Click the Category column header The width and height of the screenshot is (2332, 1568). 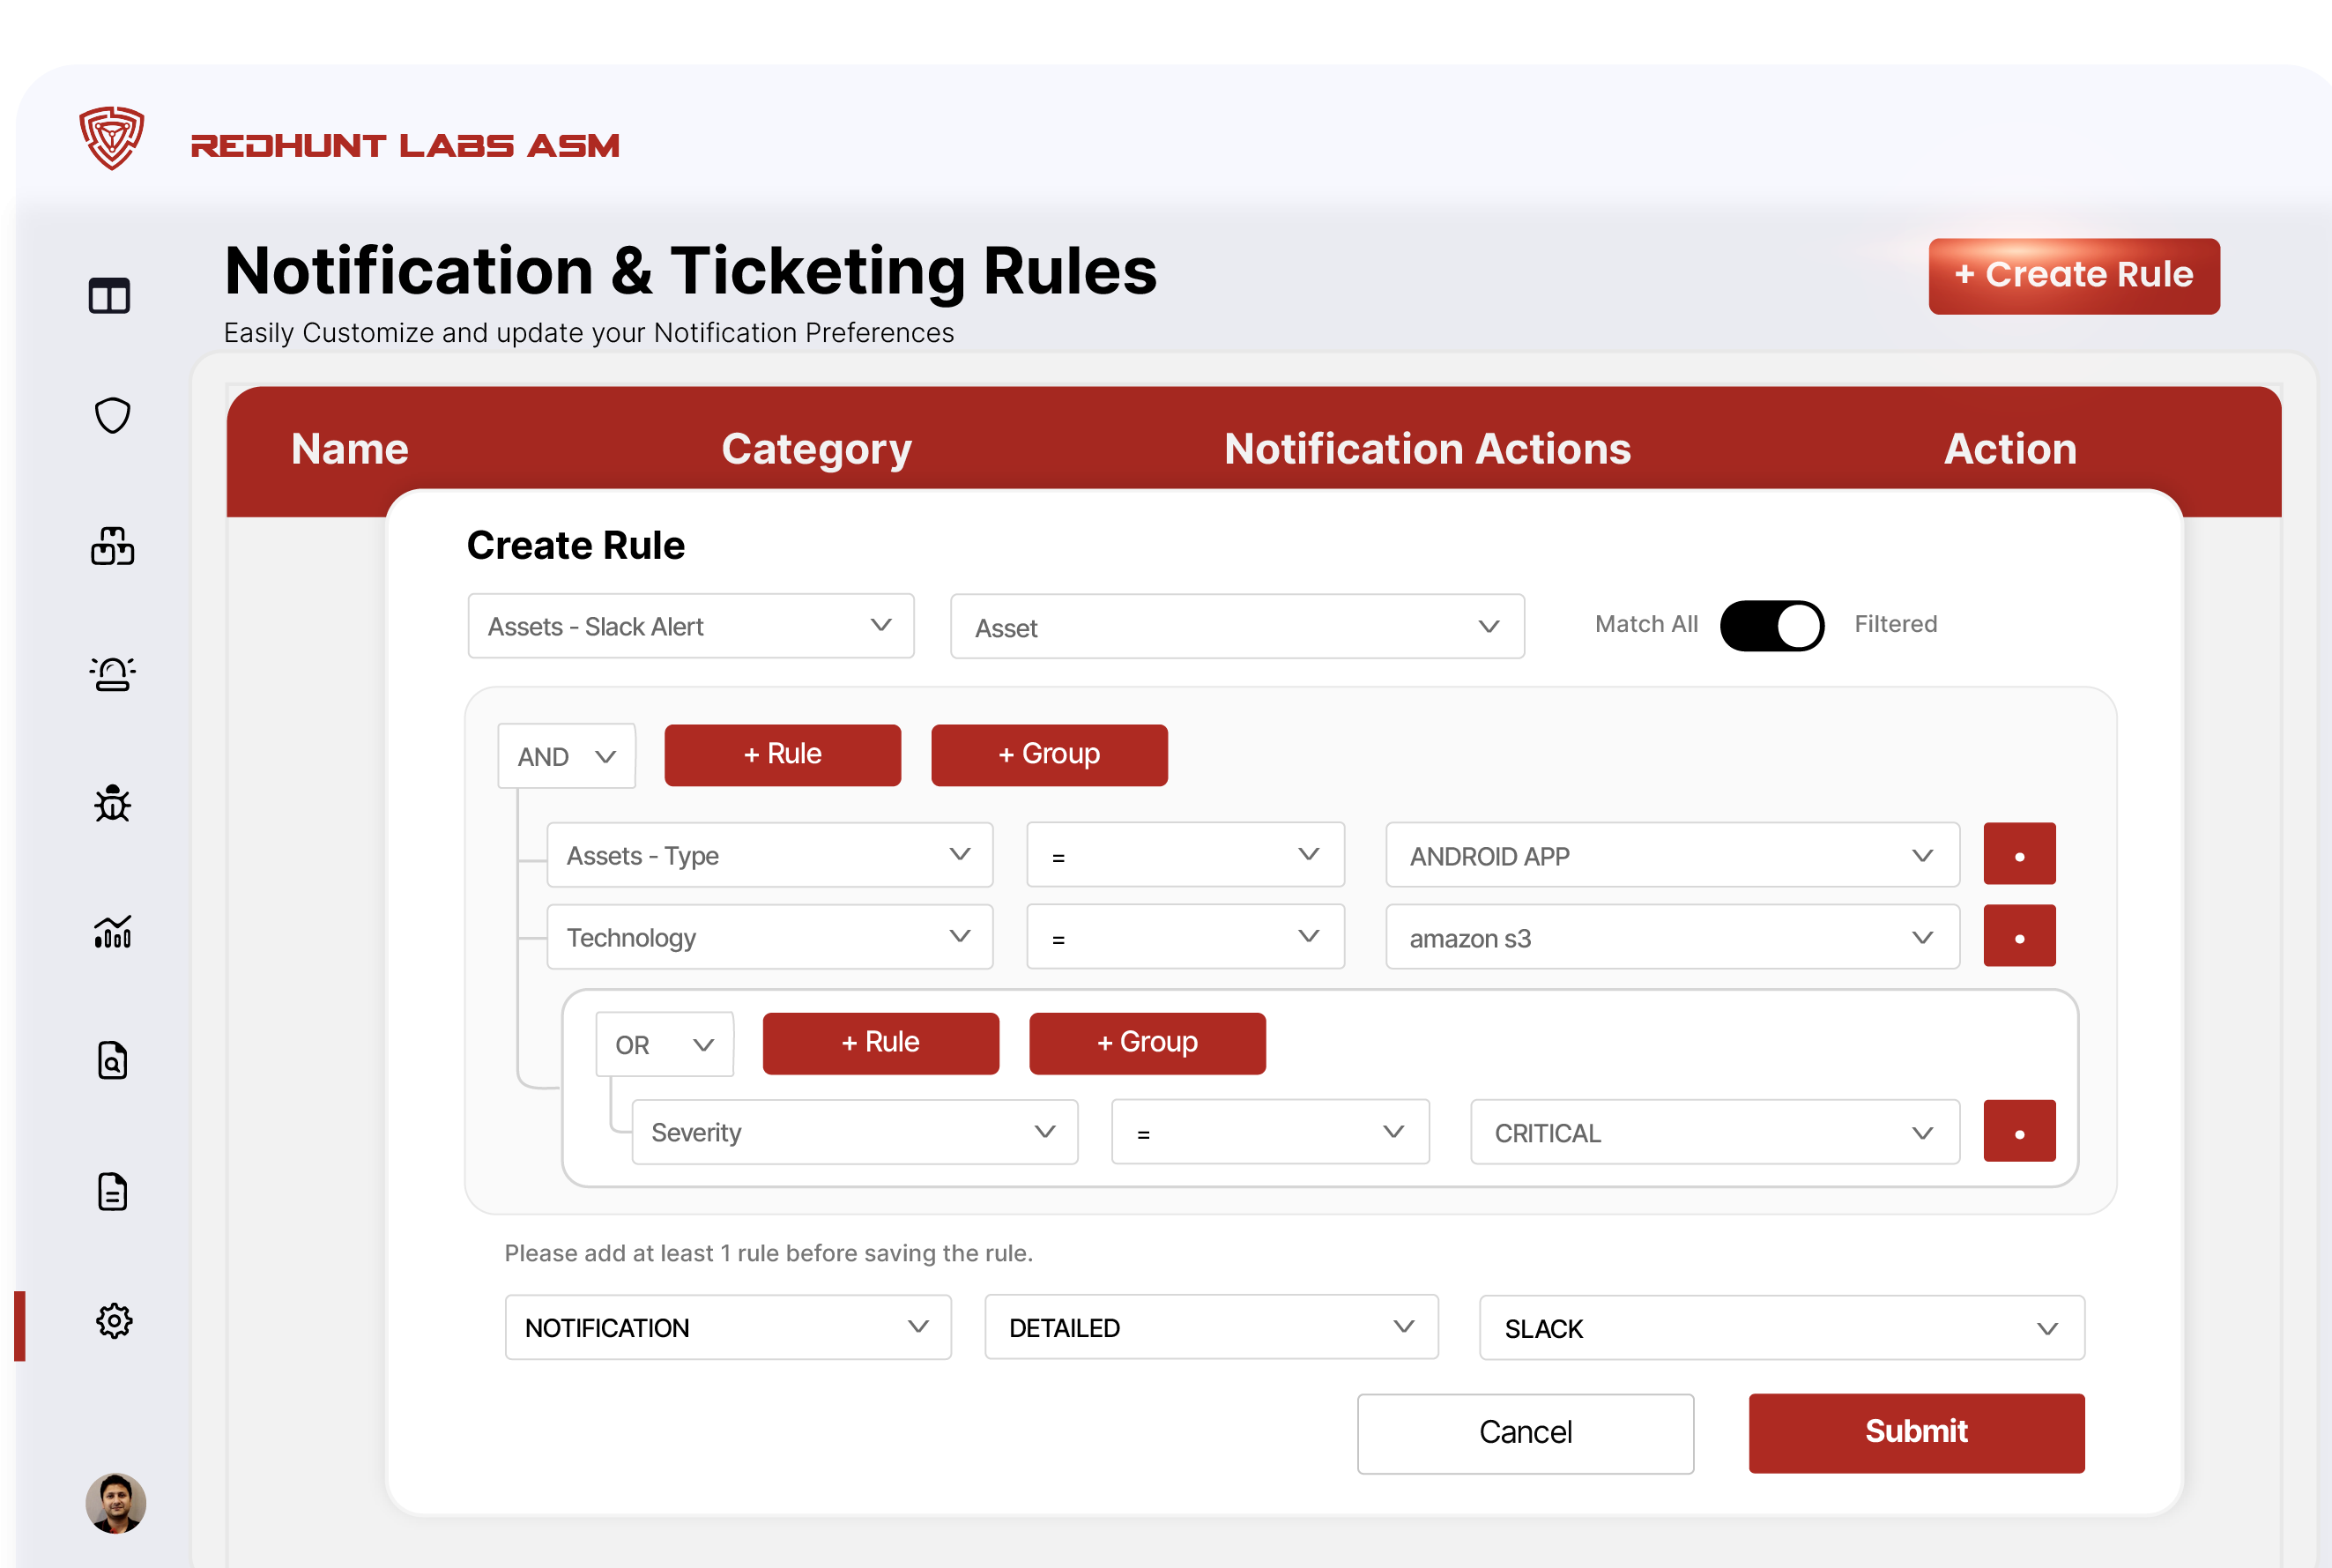coord(816,449)
